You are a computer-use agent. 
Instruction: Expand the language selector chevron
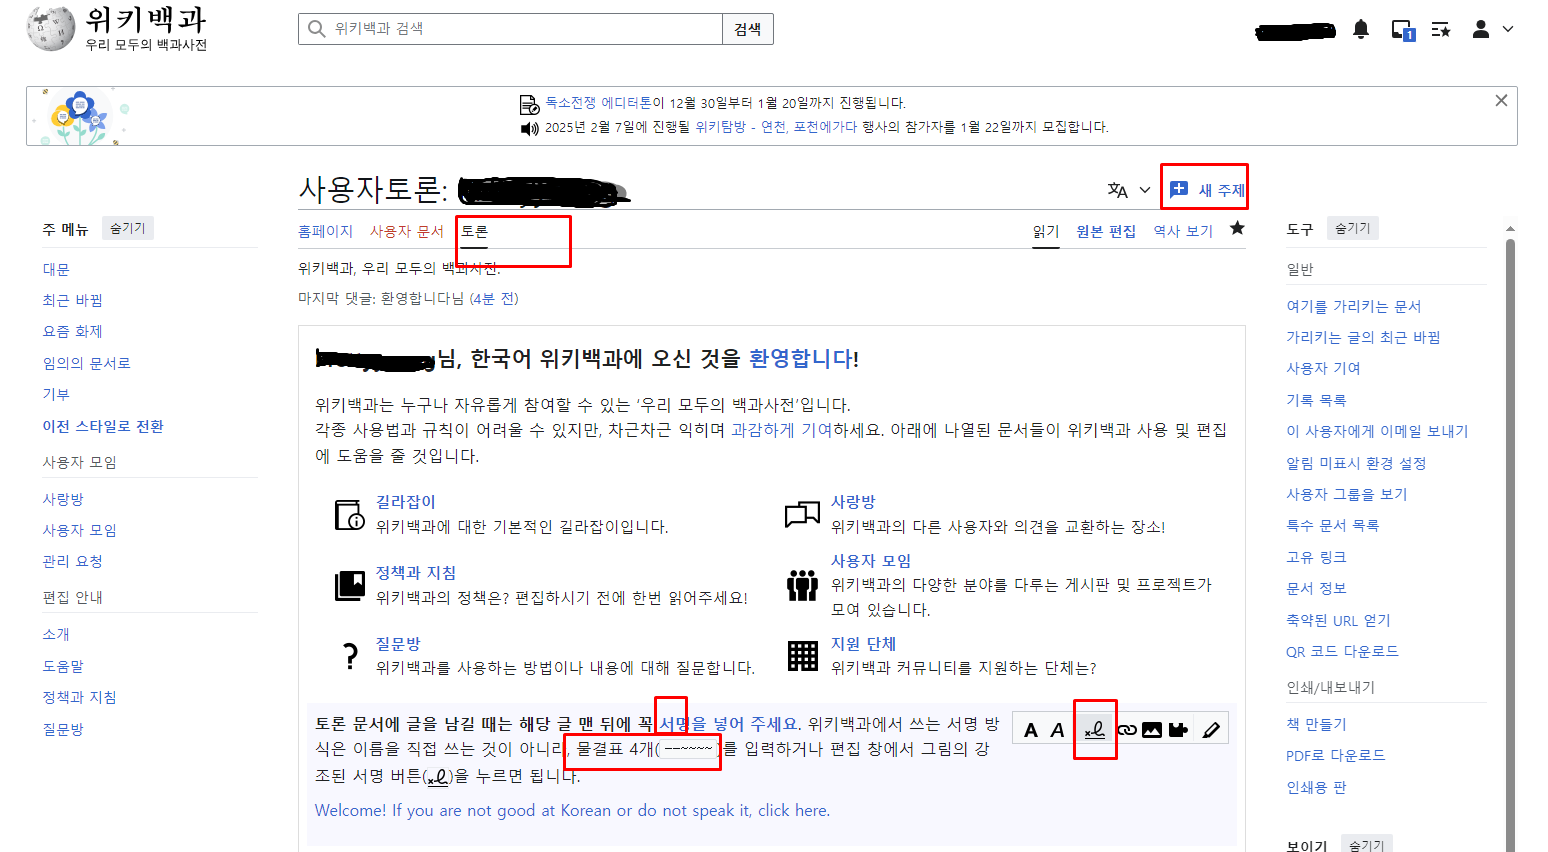pyautogui.click(x=1145, y=190)
